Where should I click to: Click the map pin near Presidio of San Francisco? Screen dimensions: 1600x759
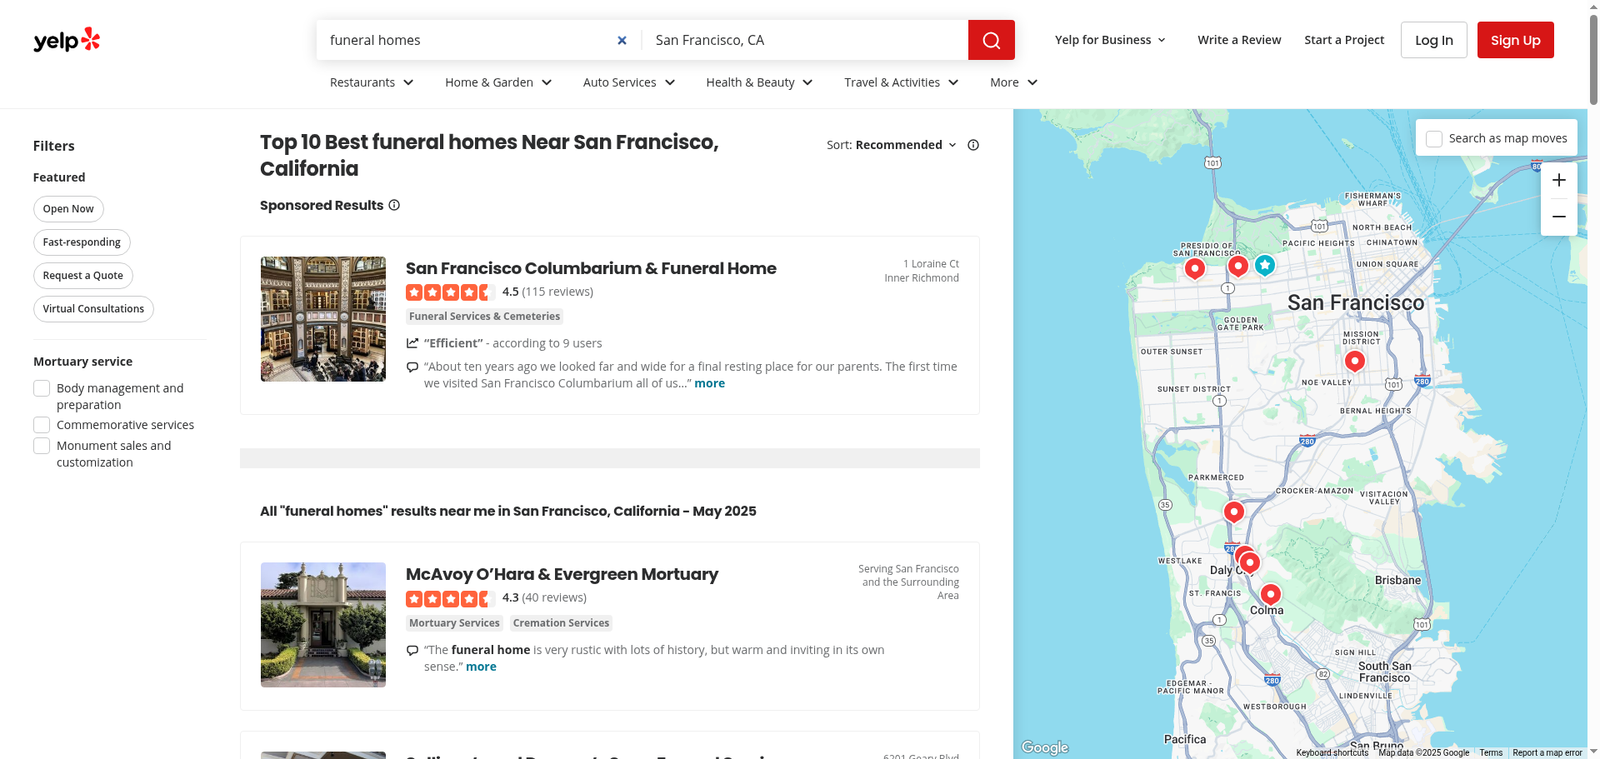click(x=1194, y=268)
